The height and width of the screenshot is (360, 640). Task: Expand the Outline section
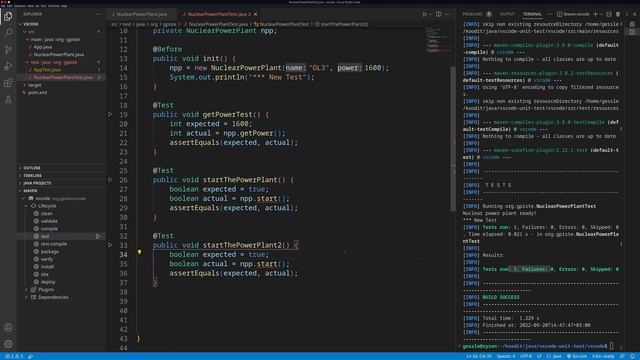point(31,168)
